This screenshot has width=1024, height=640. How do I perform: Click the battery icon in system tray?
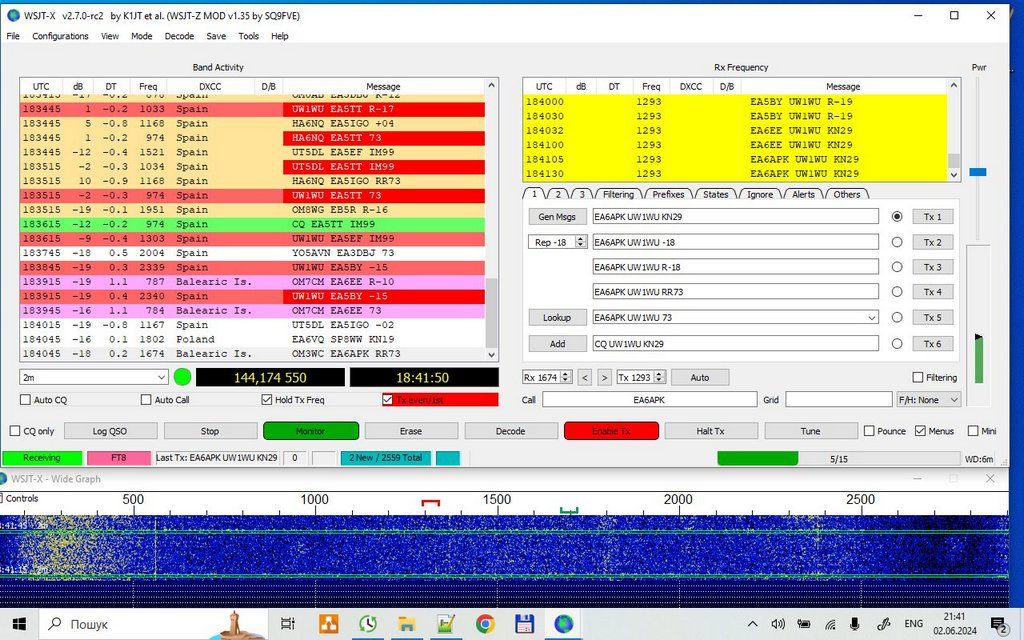(804, 624)
